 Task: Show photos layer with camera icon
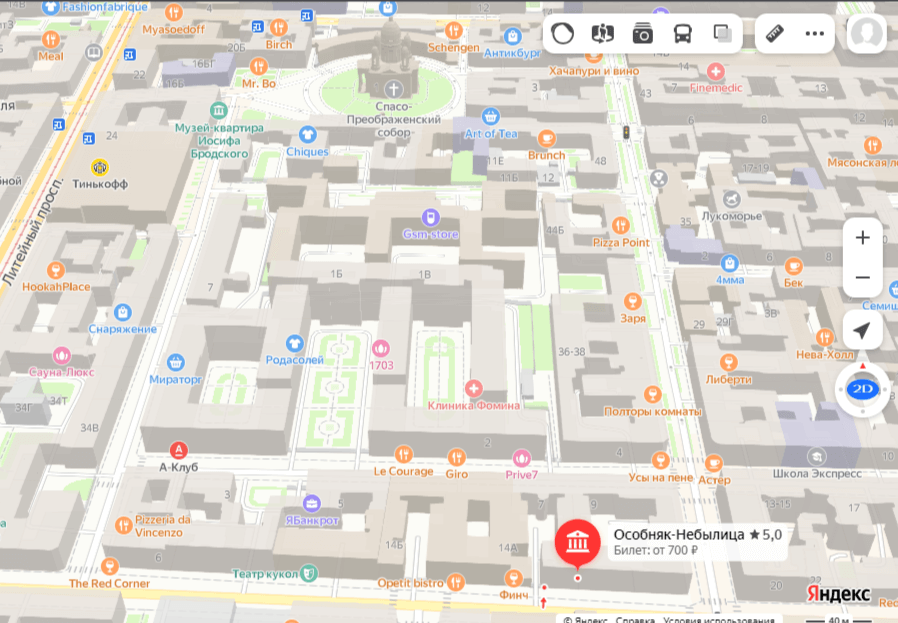(642, 34)
